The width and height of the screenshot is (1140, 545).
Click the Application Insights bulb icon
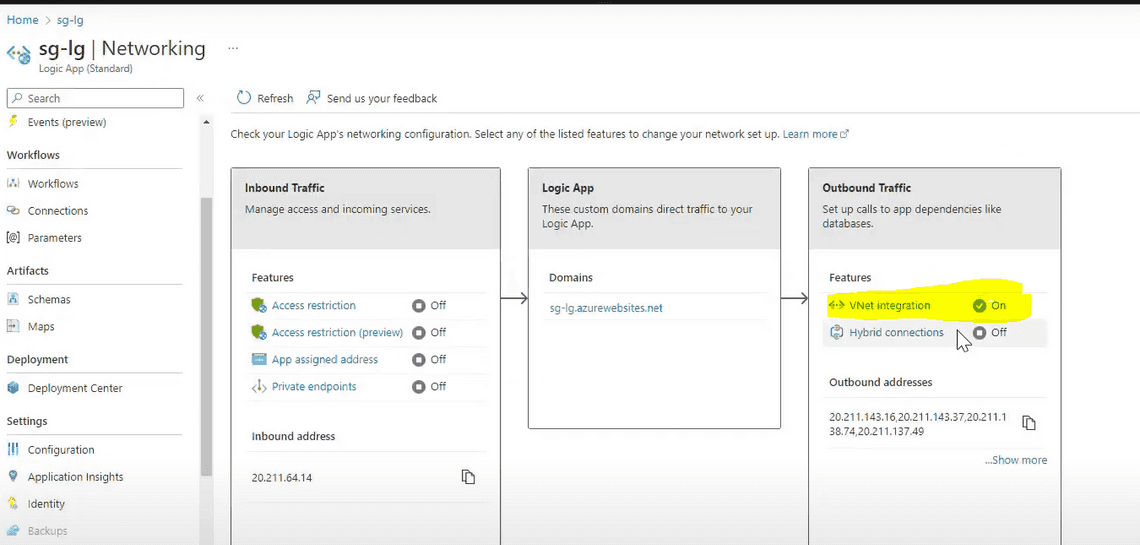pos(13,477)
